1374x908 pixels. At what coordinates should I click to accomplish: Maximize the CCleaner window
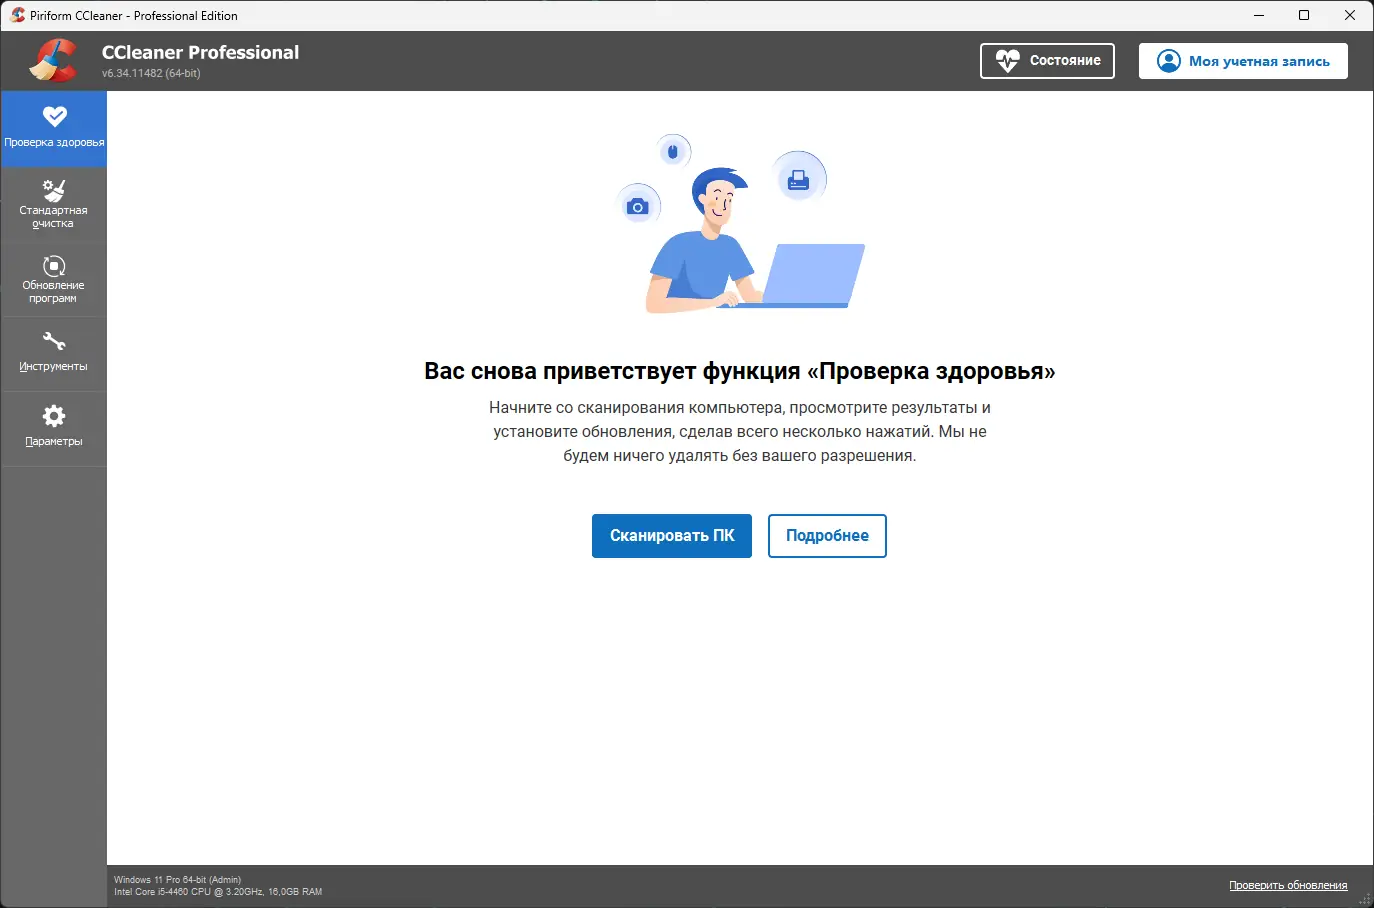pos(1304,15)
